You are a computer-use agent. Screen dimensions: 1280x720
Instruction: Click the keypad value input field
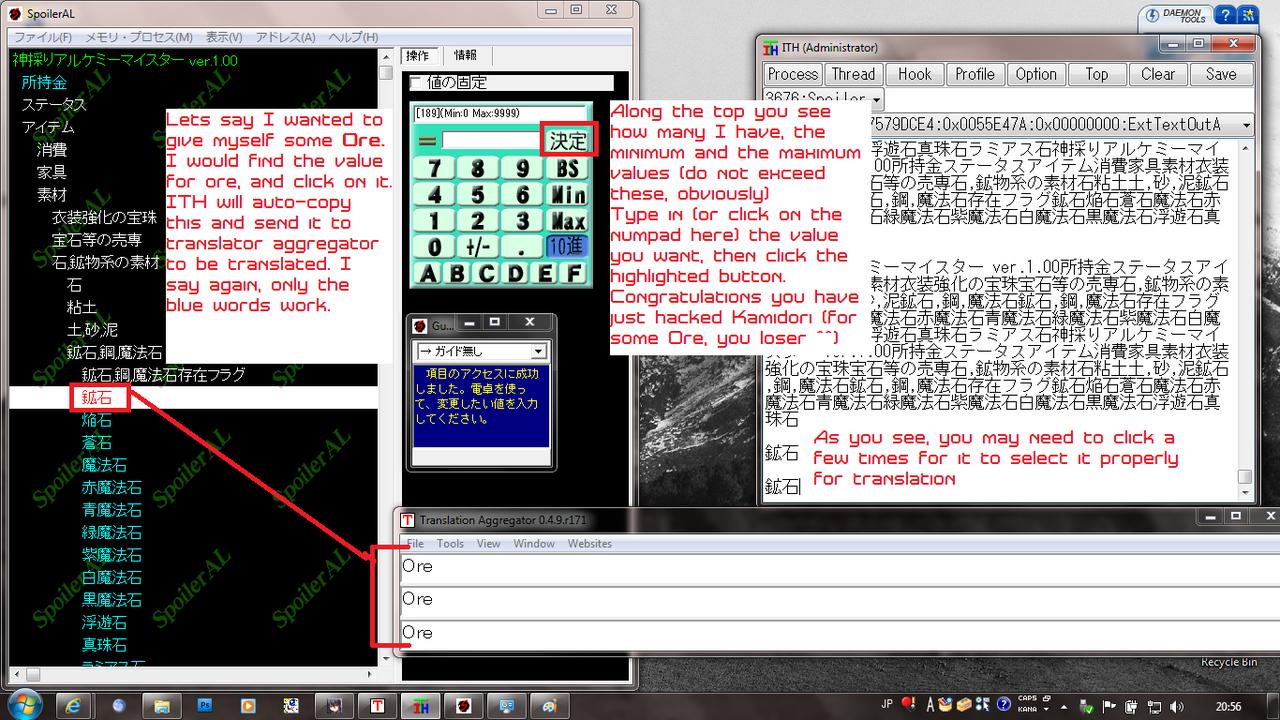[x=490, y=141]
